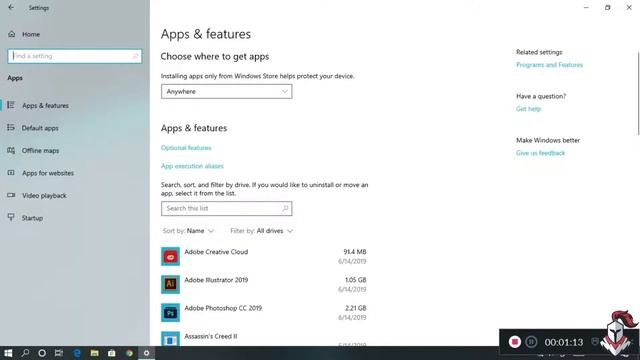This screenshot has width=640, height=360.
Task: Open taskbar search
Action: [25, 353]
